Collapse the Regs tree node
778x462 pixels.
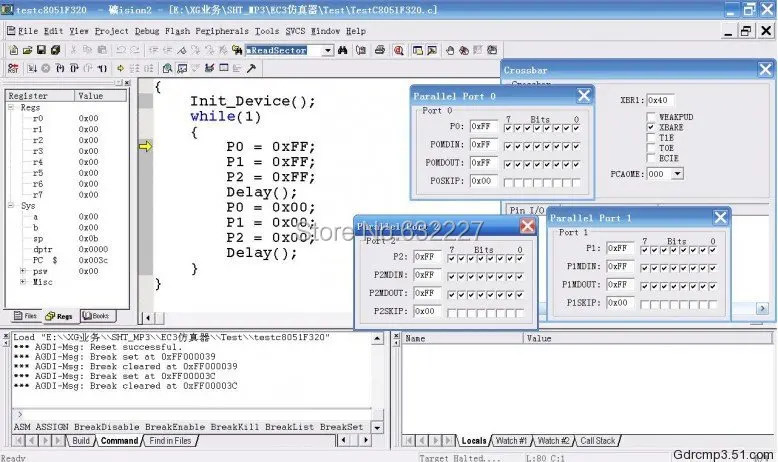click(x=10, y=107)
